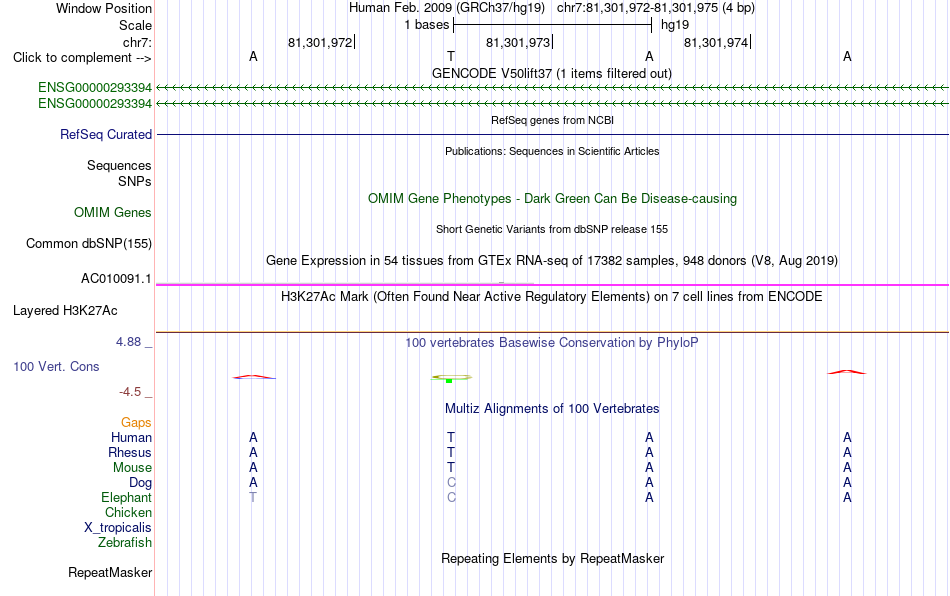Click the magenta AC010091.1 GTEx bar
950x596 pixels.
tap(552, 285)
